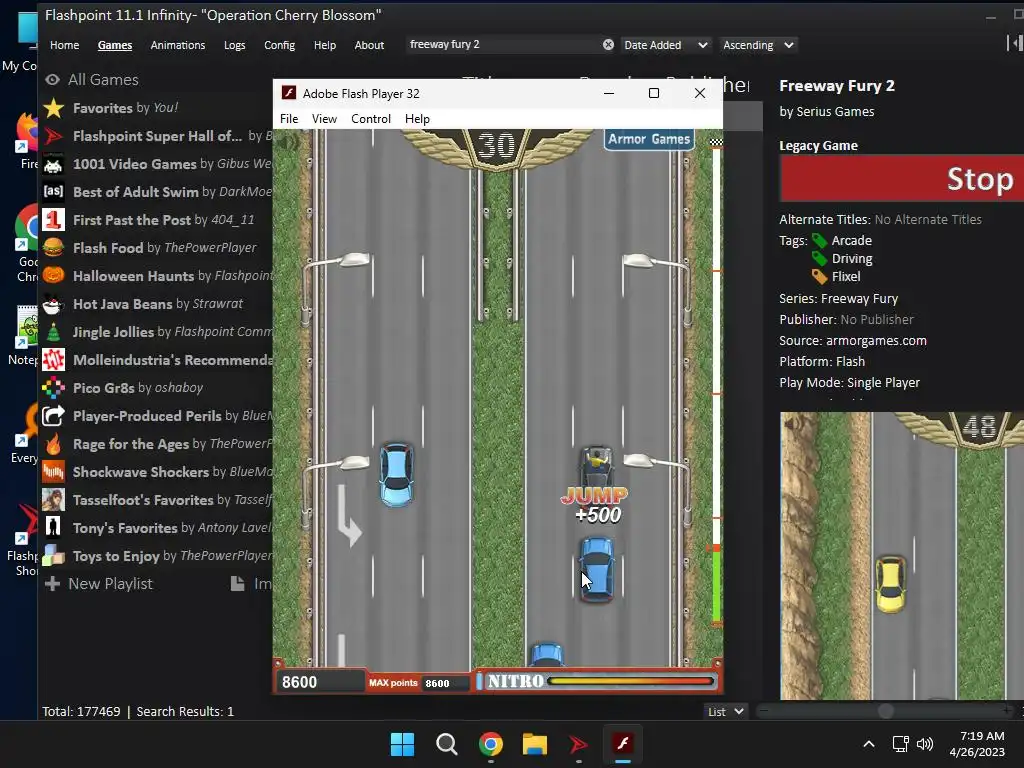
Task: Click the Serius Games developer link
Action: 835,112
